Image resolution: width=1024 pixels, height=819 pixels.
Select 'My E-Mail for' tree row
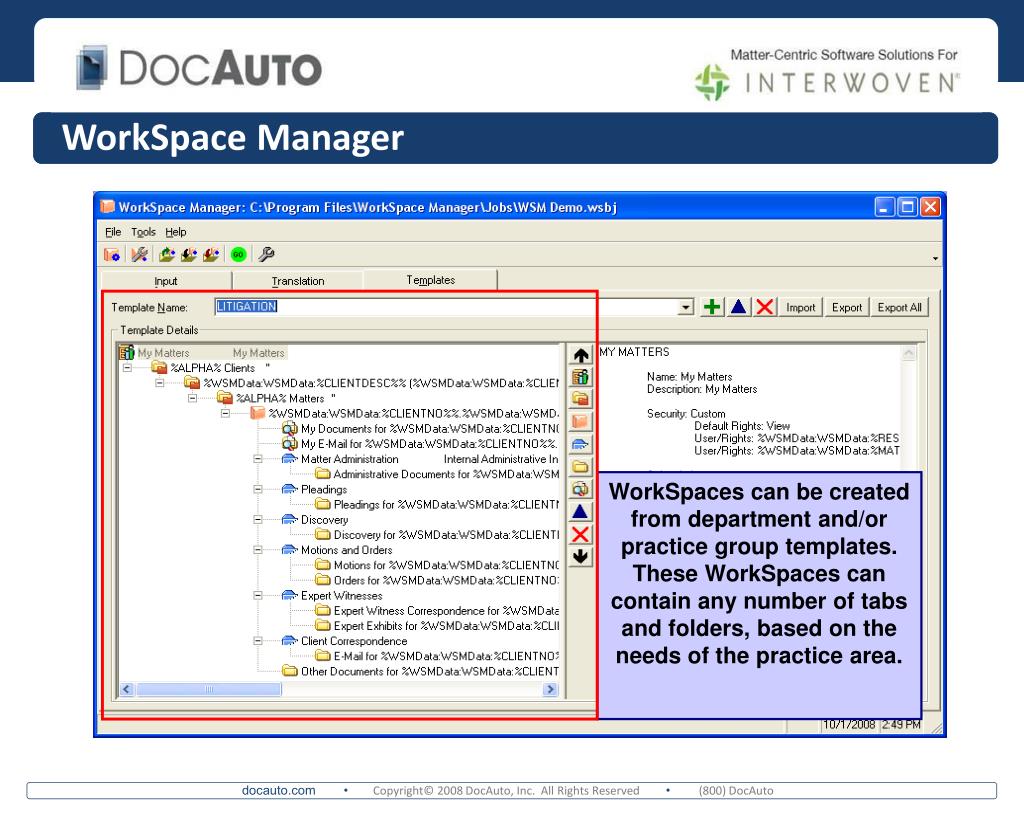tap(421, 444)
